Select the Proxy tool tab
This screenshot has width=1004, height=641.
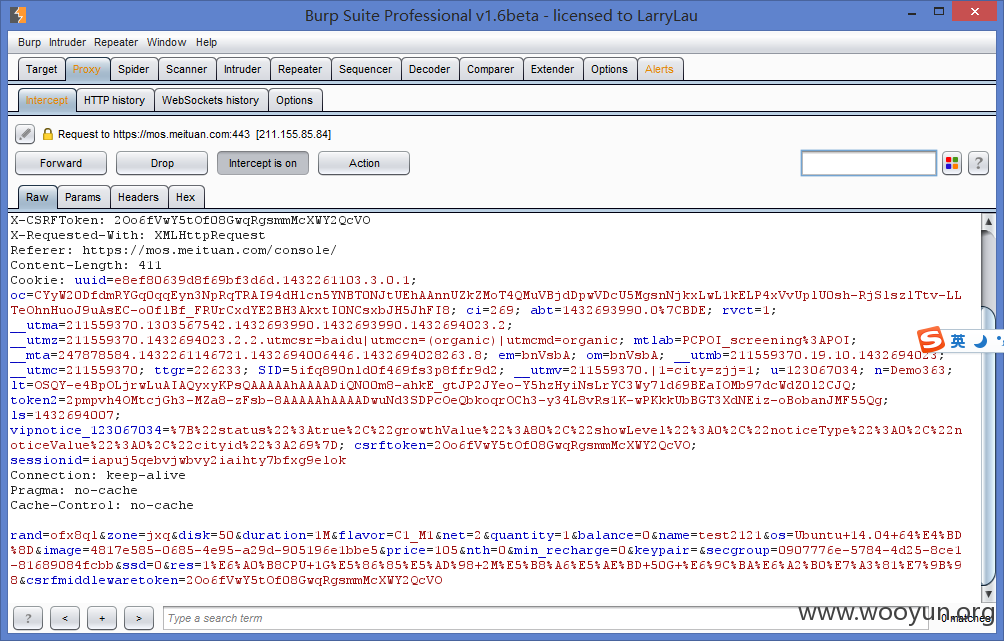(86, 69)
